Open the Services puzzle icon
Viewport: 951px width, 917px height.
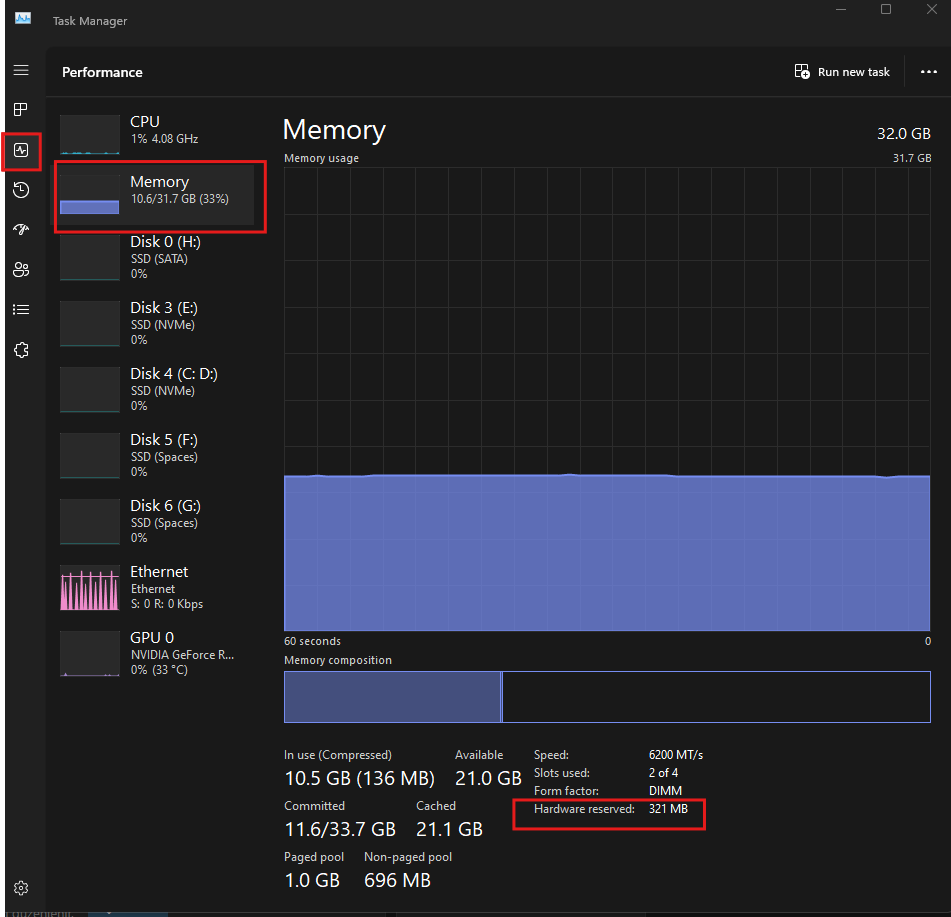[21, 350]
